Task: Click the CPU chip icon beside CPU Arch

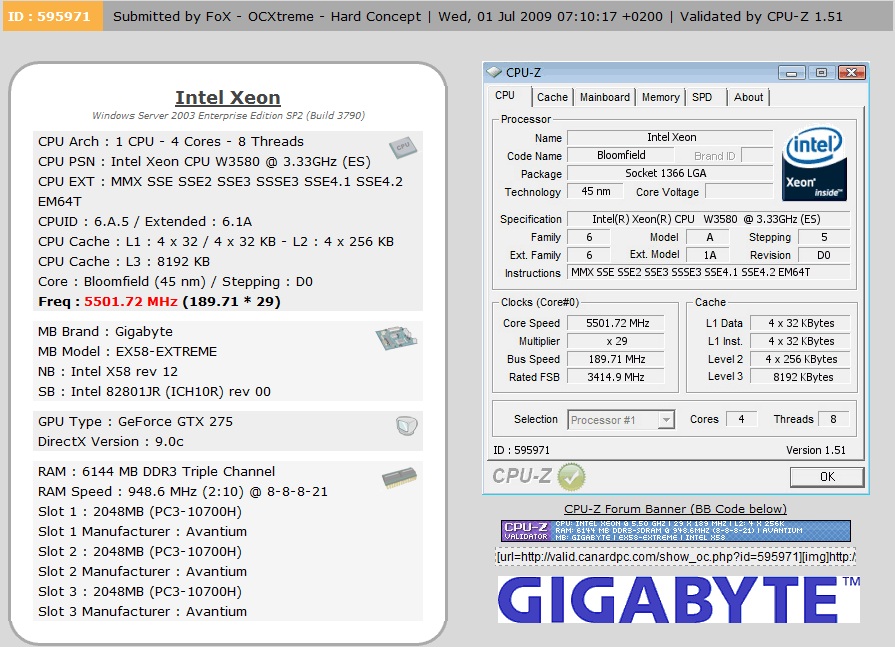Action: point(403,147)
